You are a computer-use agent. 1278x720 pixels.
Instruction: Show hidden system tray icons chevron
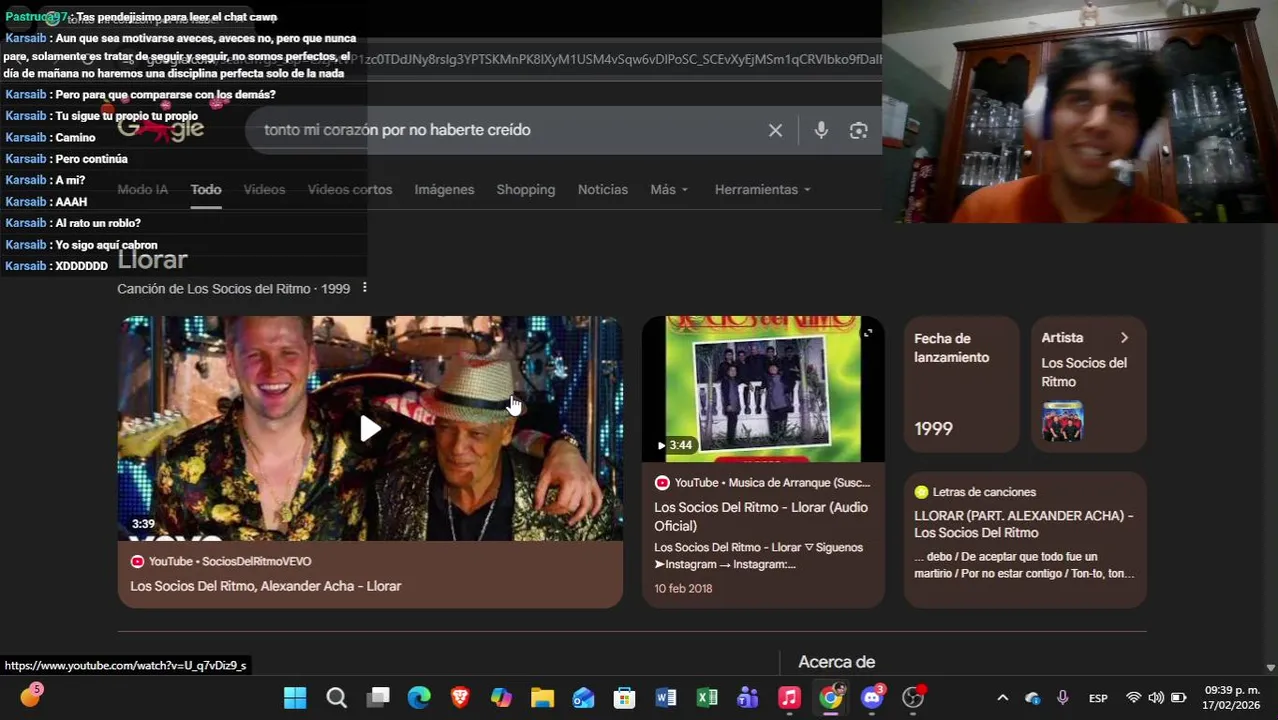click(1002, 698)
